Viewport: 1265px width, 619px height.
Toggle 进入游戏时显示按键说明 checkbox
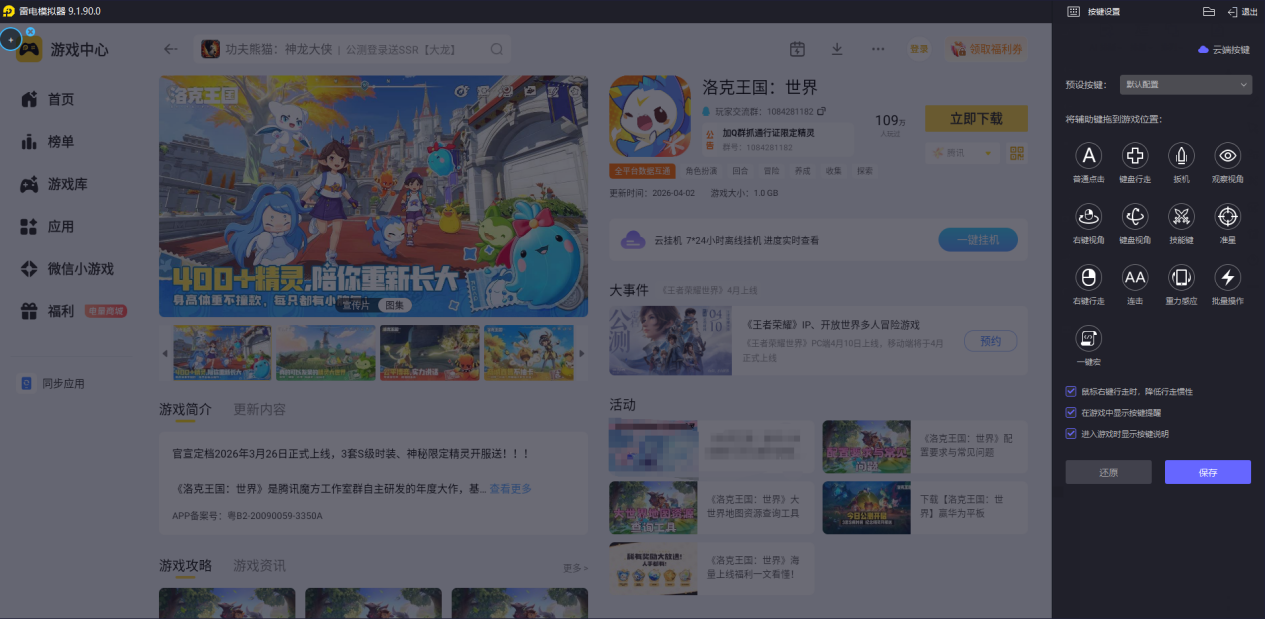click(x=1071, y=434)
